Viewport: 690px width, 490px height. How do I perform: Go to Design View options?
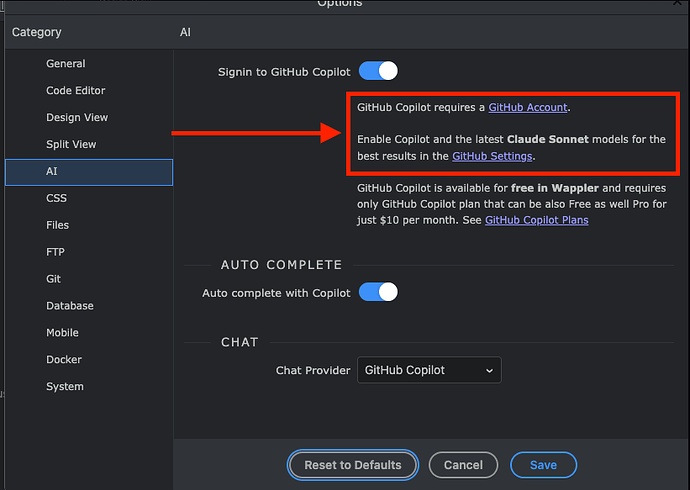[x=77, y=118]
